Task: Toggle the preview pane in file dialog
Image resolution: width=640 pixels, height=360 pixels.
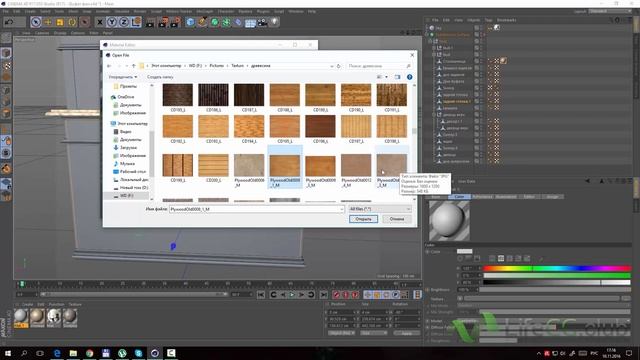Action: (398, 77)
